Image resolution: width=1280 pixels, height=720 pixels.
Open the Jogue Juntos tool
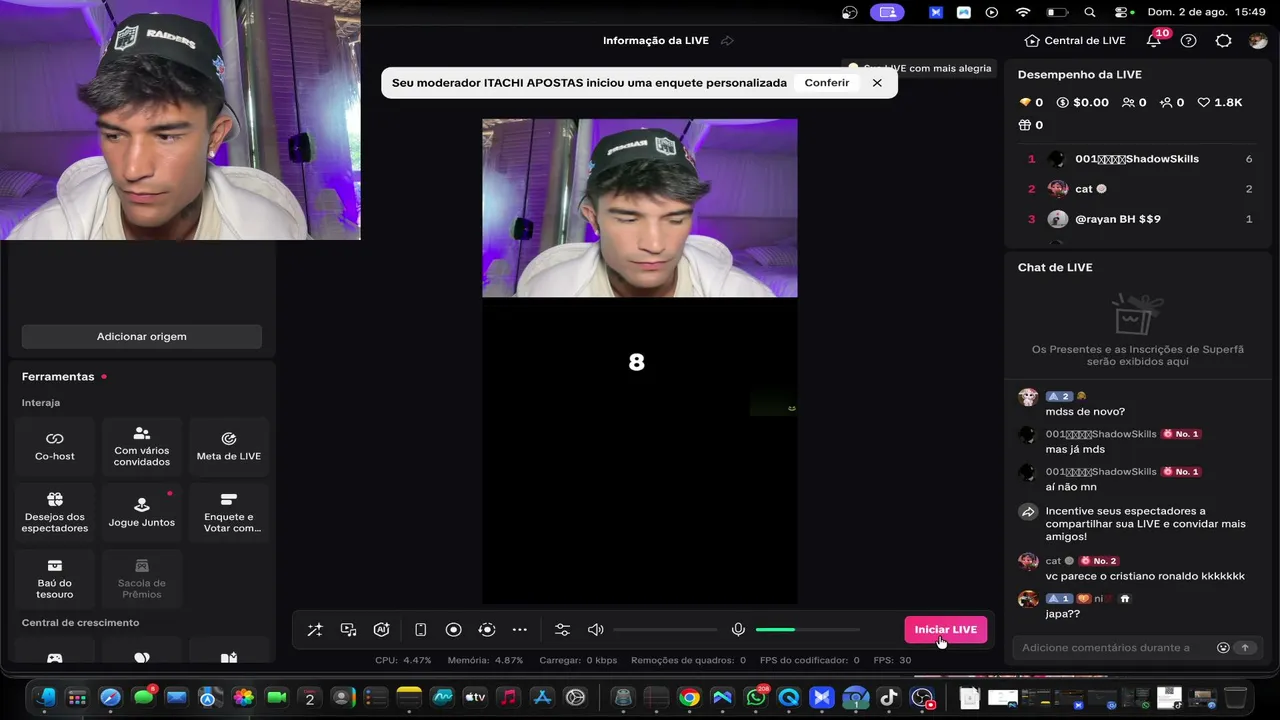142,512
